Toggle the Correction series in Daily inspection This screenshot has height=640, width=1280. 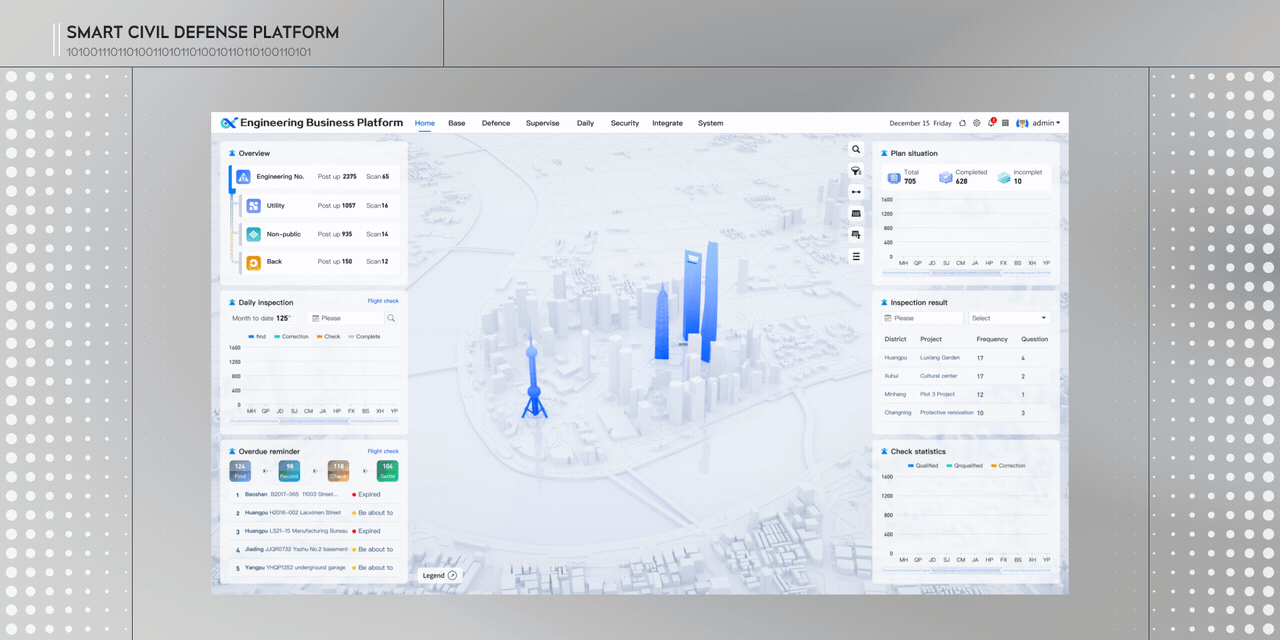tap(291, 337)
